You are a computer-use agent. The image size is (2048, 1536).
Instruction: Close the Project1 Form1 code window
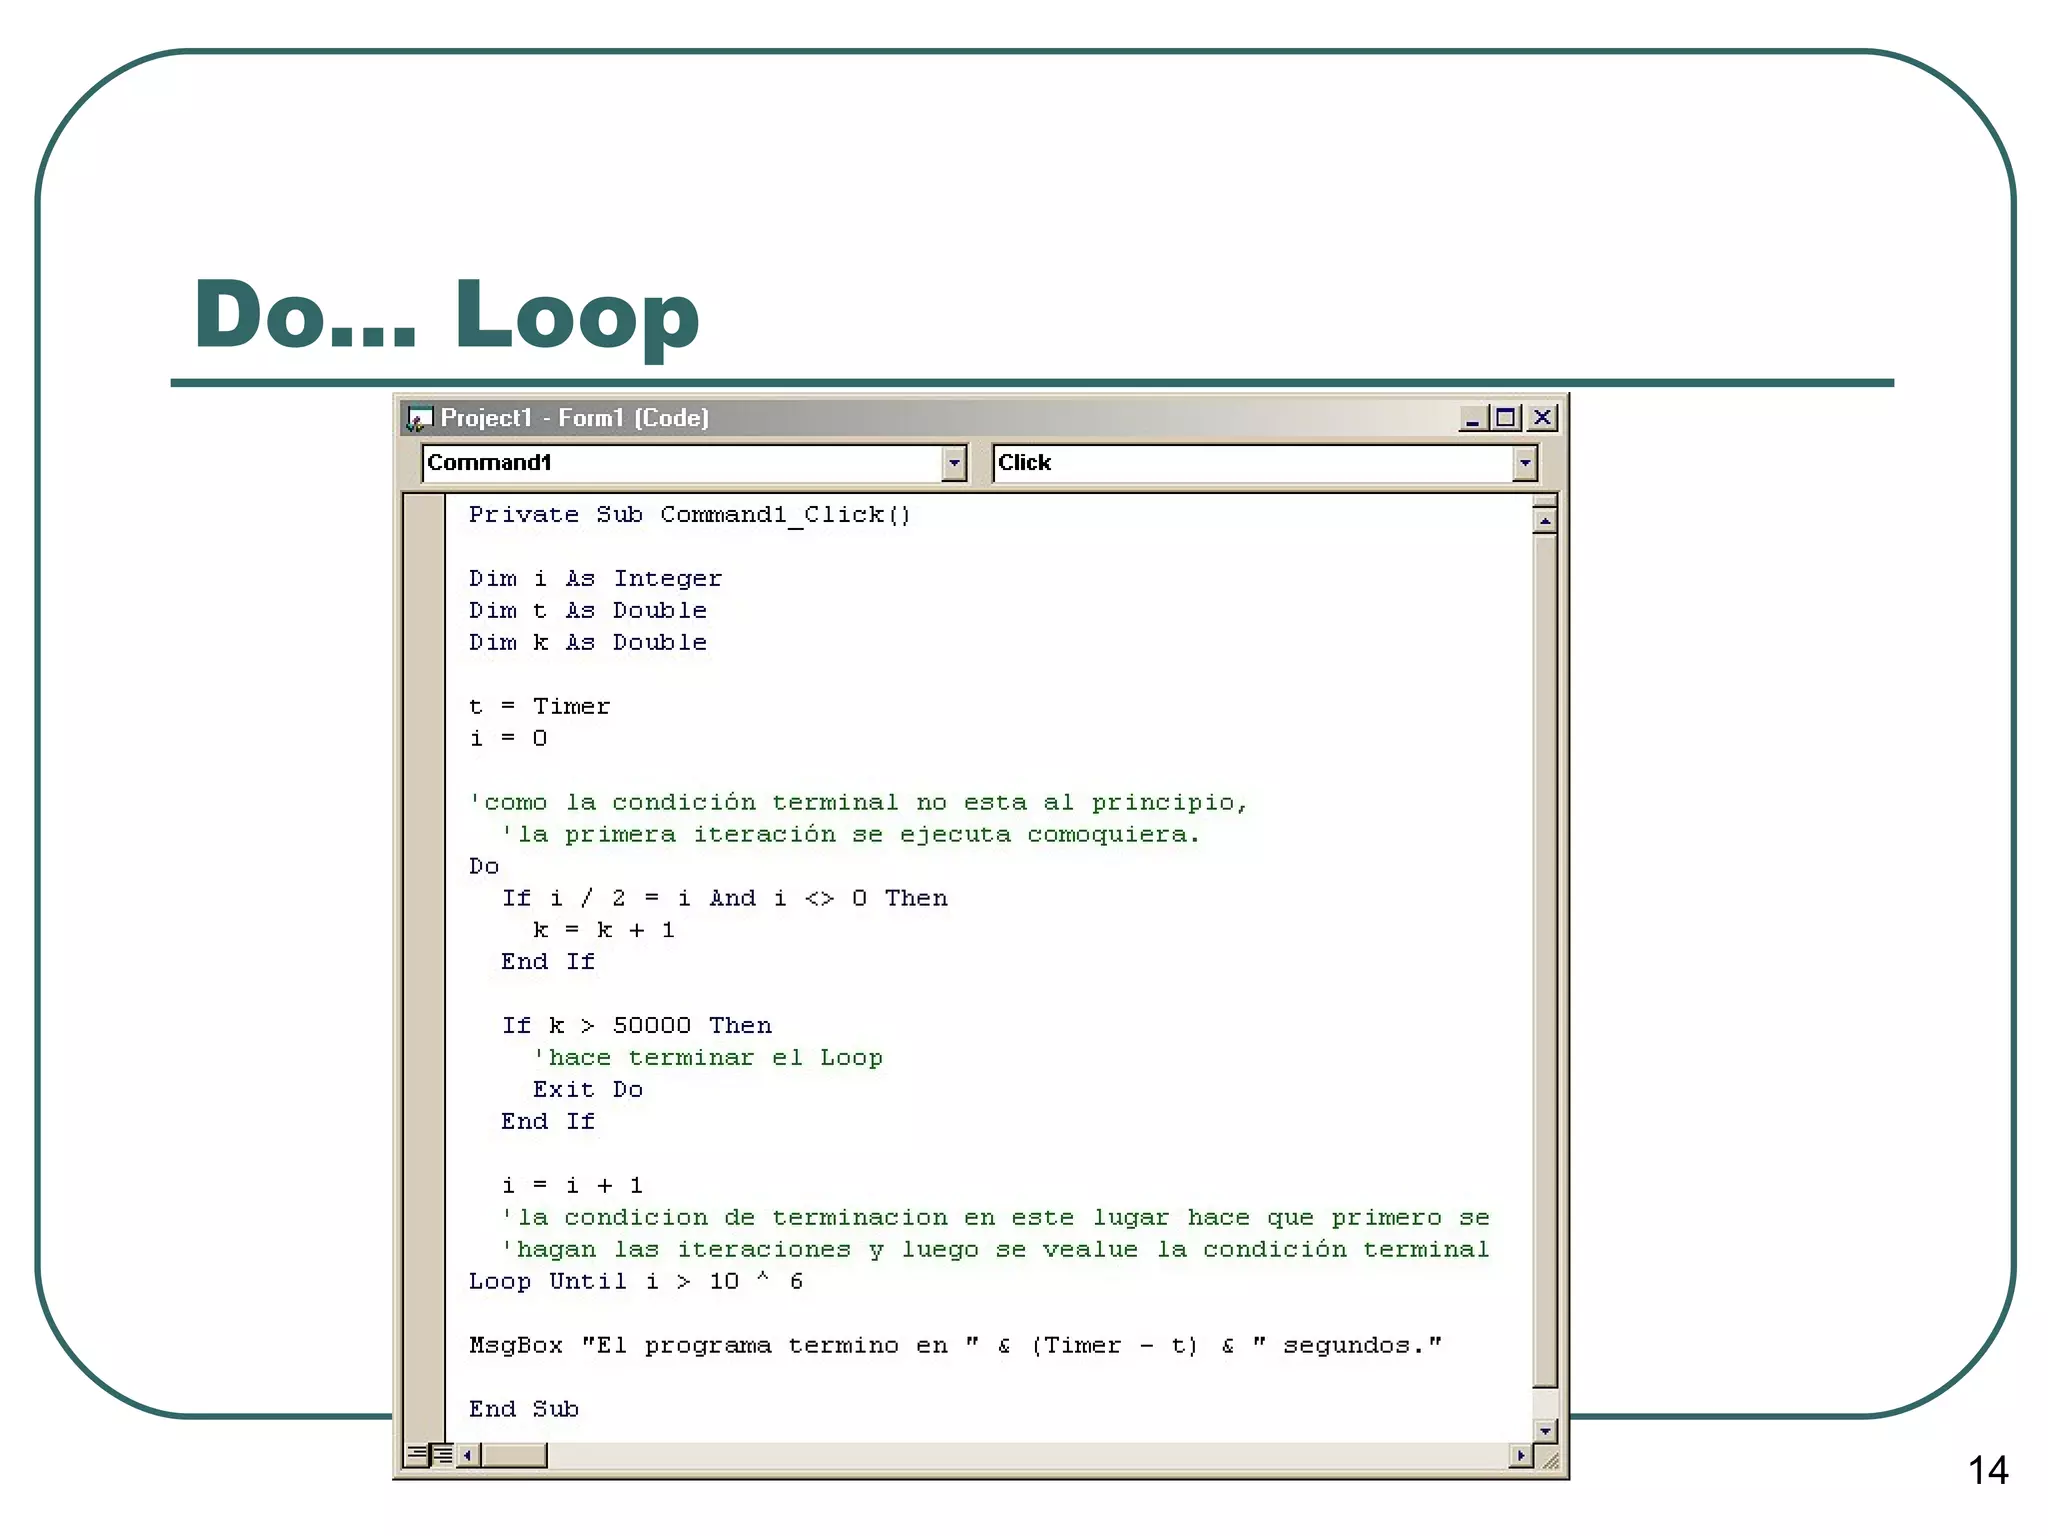[1542, 418]
